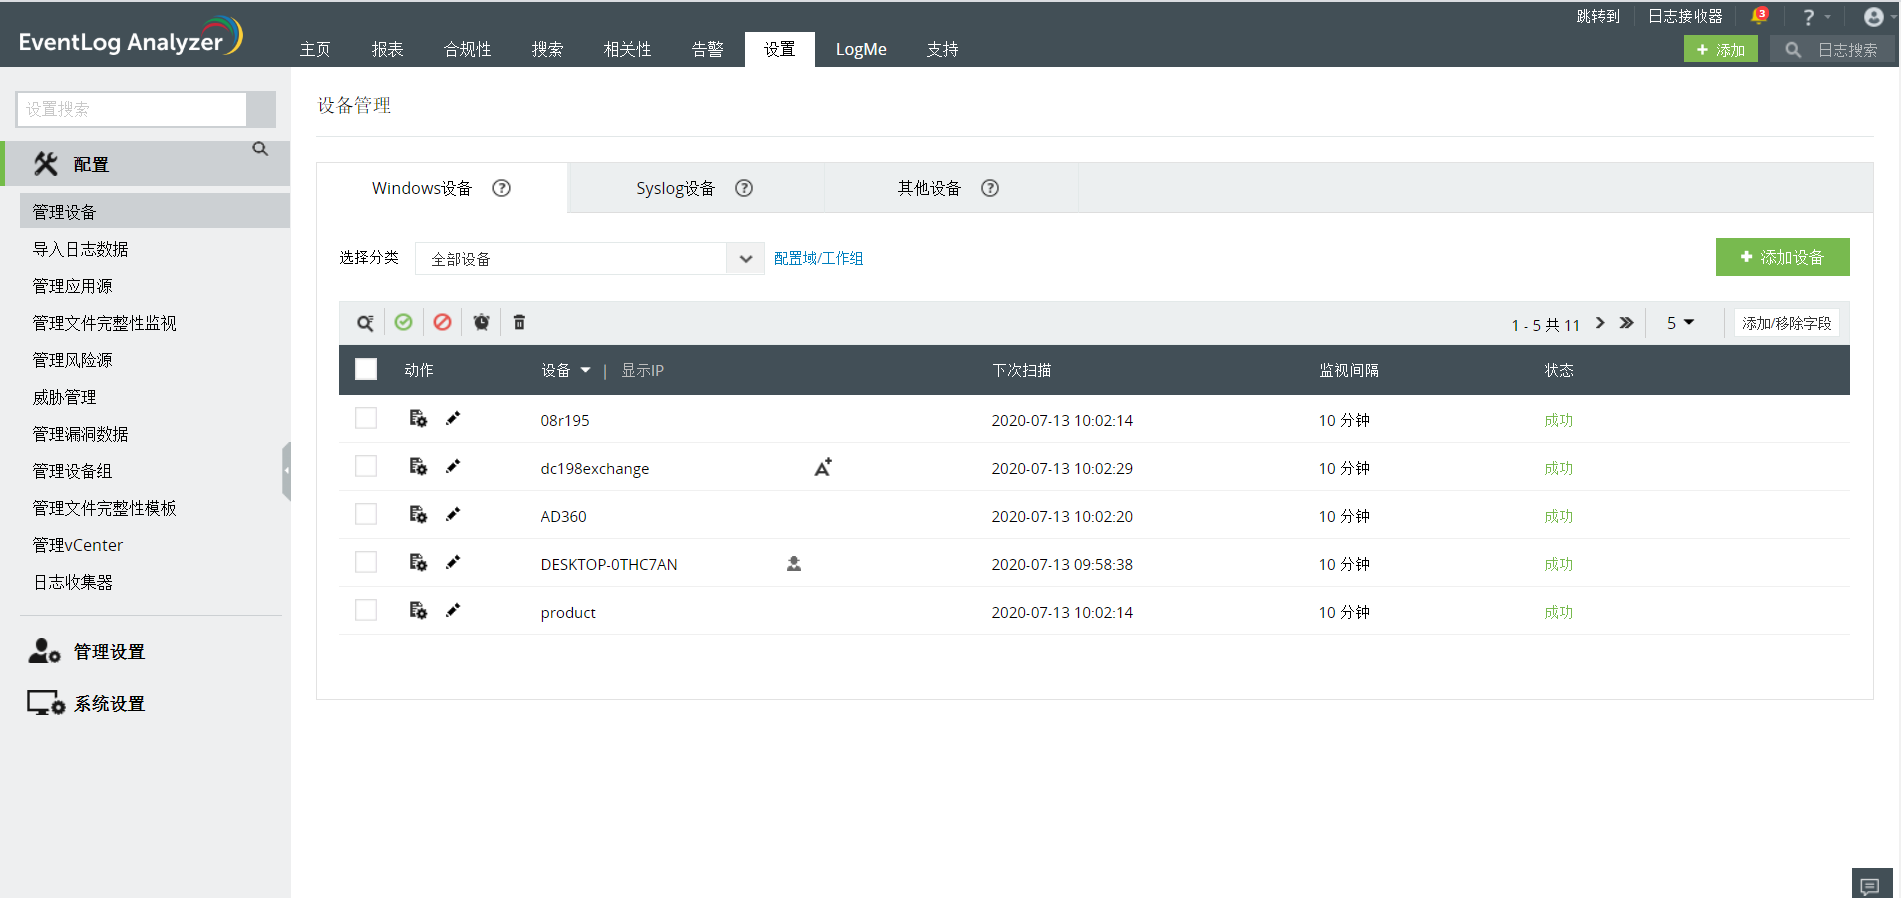Go to next page of devices
The height and width of the screenshot is (898, 1901).
pyautogui.click(x=1600, y=323)
